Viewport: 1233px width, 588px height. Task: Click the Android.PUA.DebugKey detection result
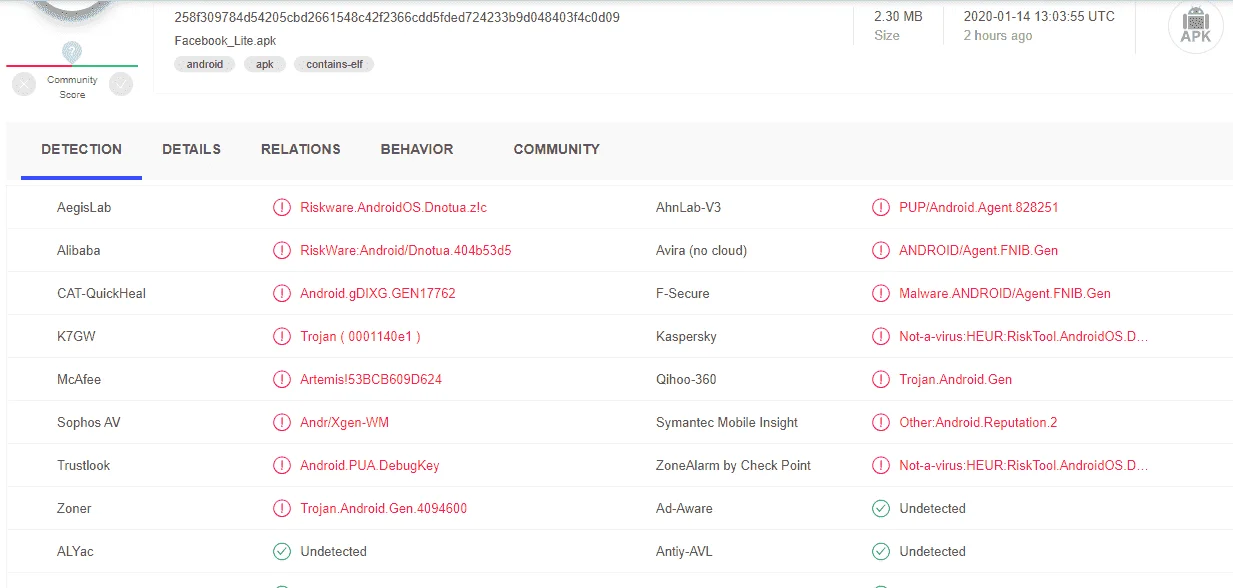(x=370, y=465)
